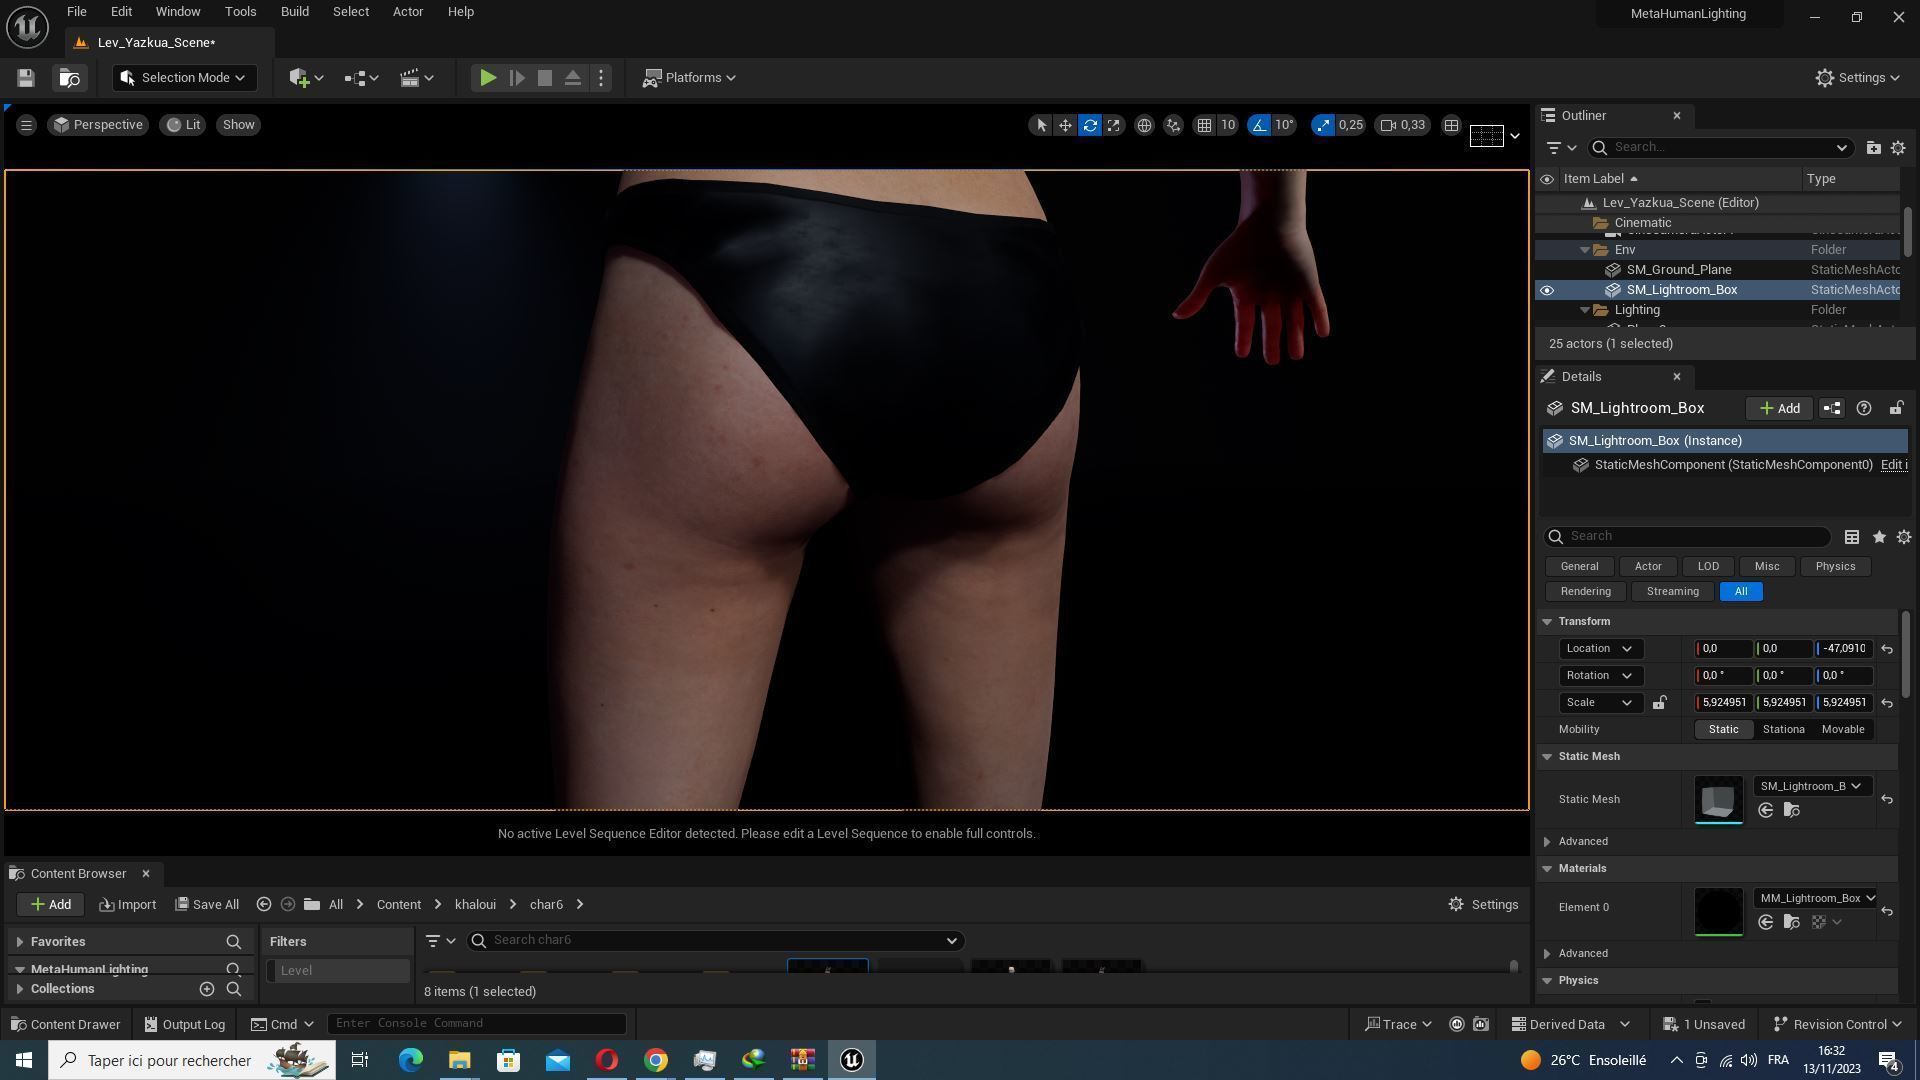Click the MM_Lightroom_Box material swatch thumbnail
This screenshot has width=1920, height=1080.
(x=1718, y=912)
